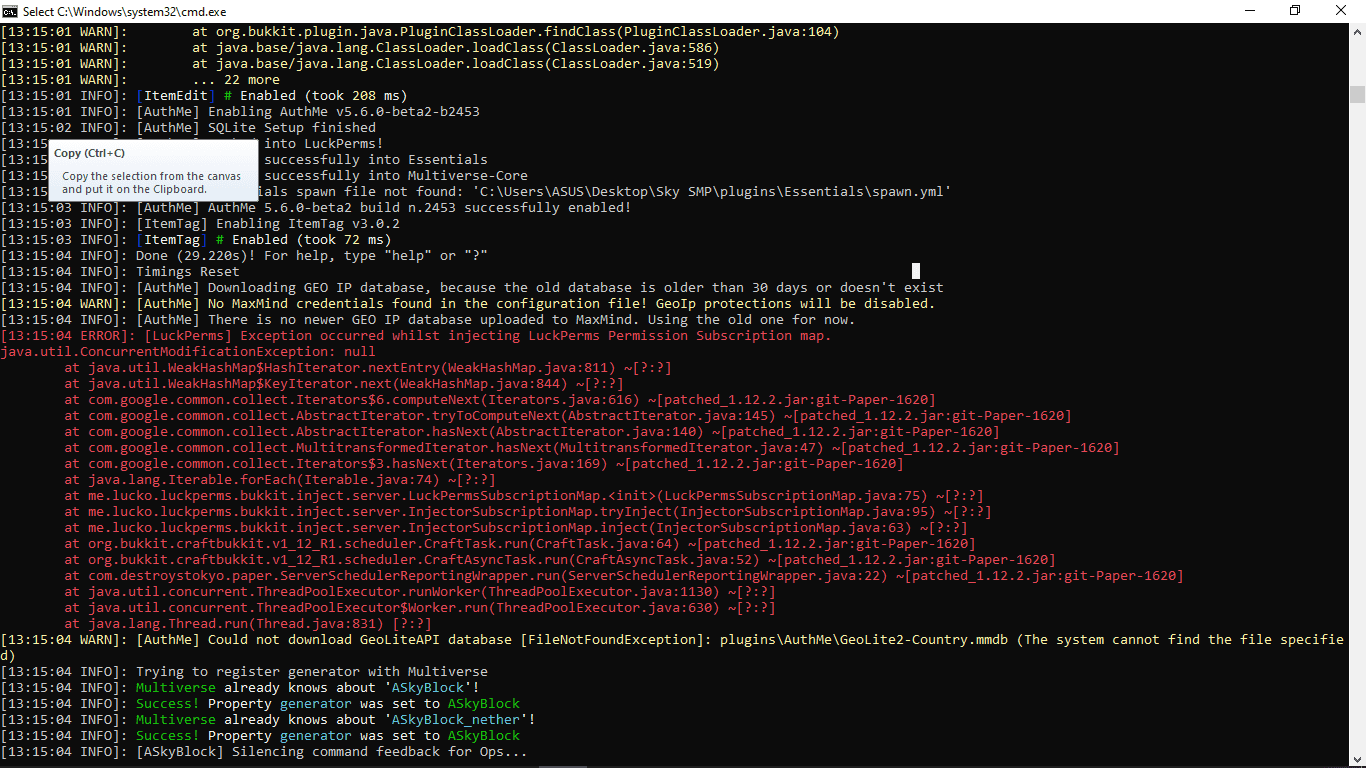Click the LuckPerms 'Exception occurred whilst injecting' error

[x=416, y=336]
